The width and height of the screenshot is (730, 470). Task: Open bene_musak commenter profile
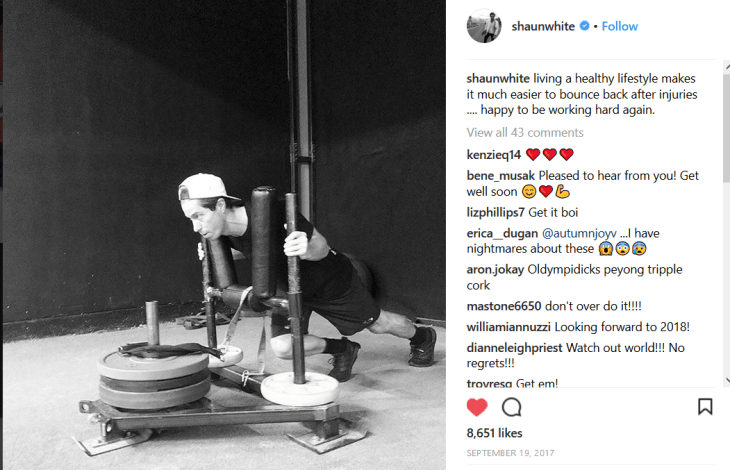(x=500, y=176)
